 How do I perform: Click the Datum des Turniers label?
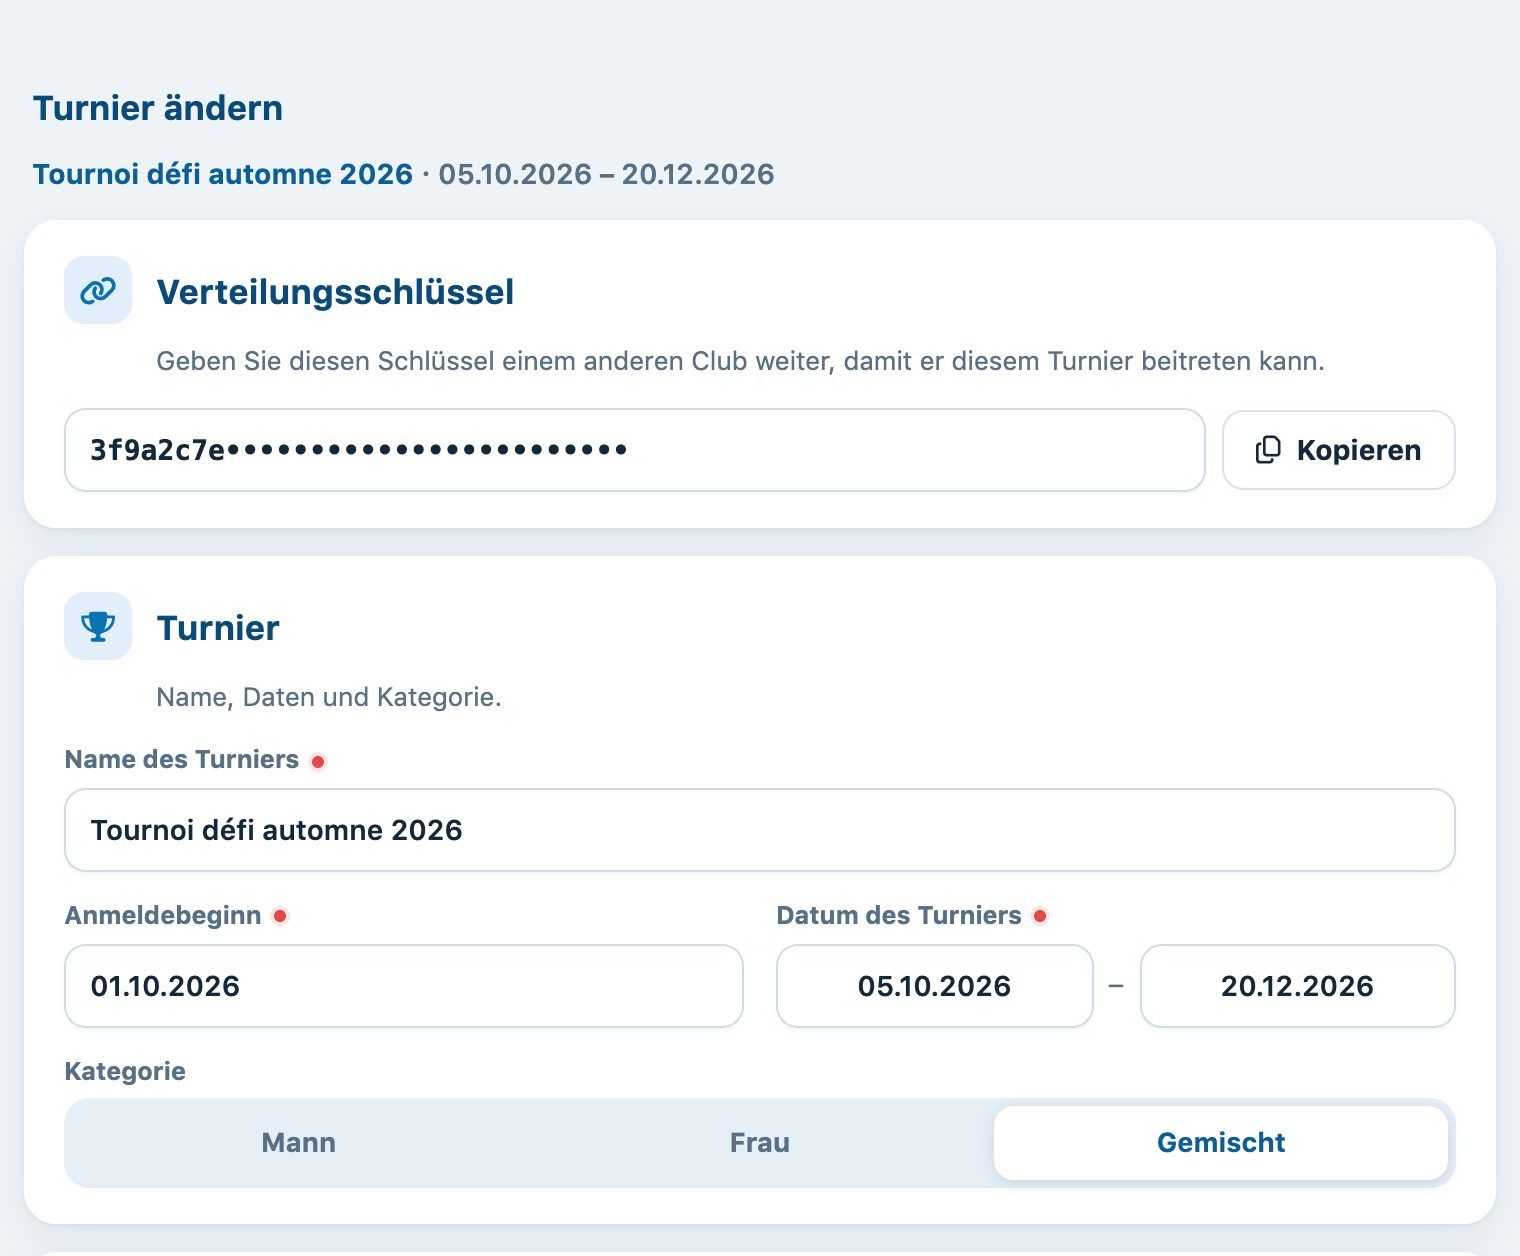(899, 915)
